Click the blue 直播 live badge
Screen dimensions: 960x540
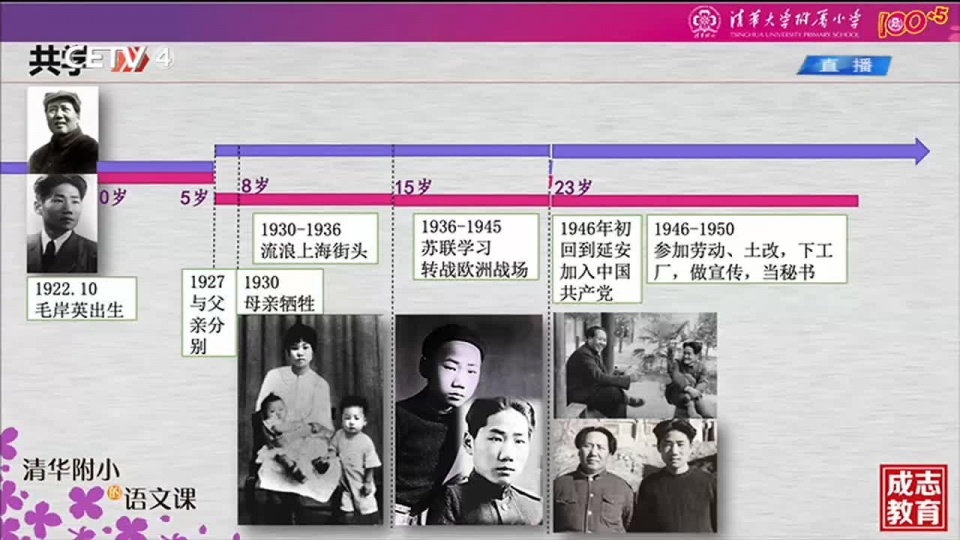click(x=843, y=66)
